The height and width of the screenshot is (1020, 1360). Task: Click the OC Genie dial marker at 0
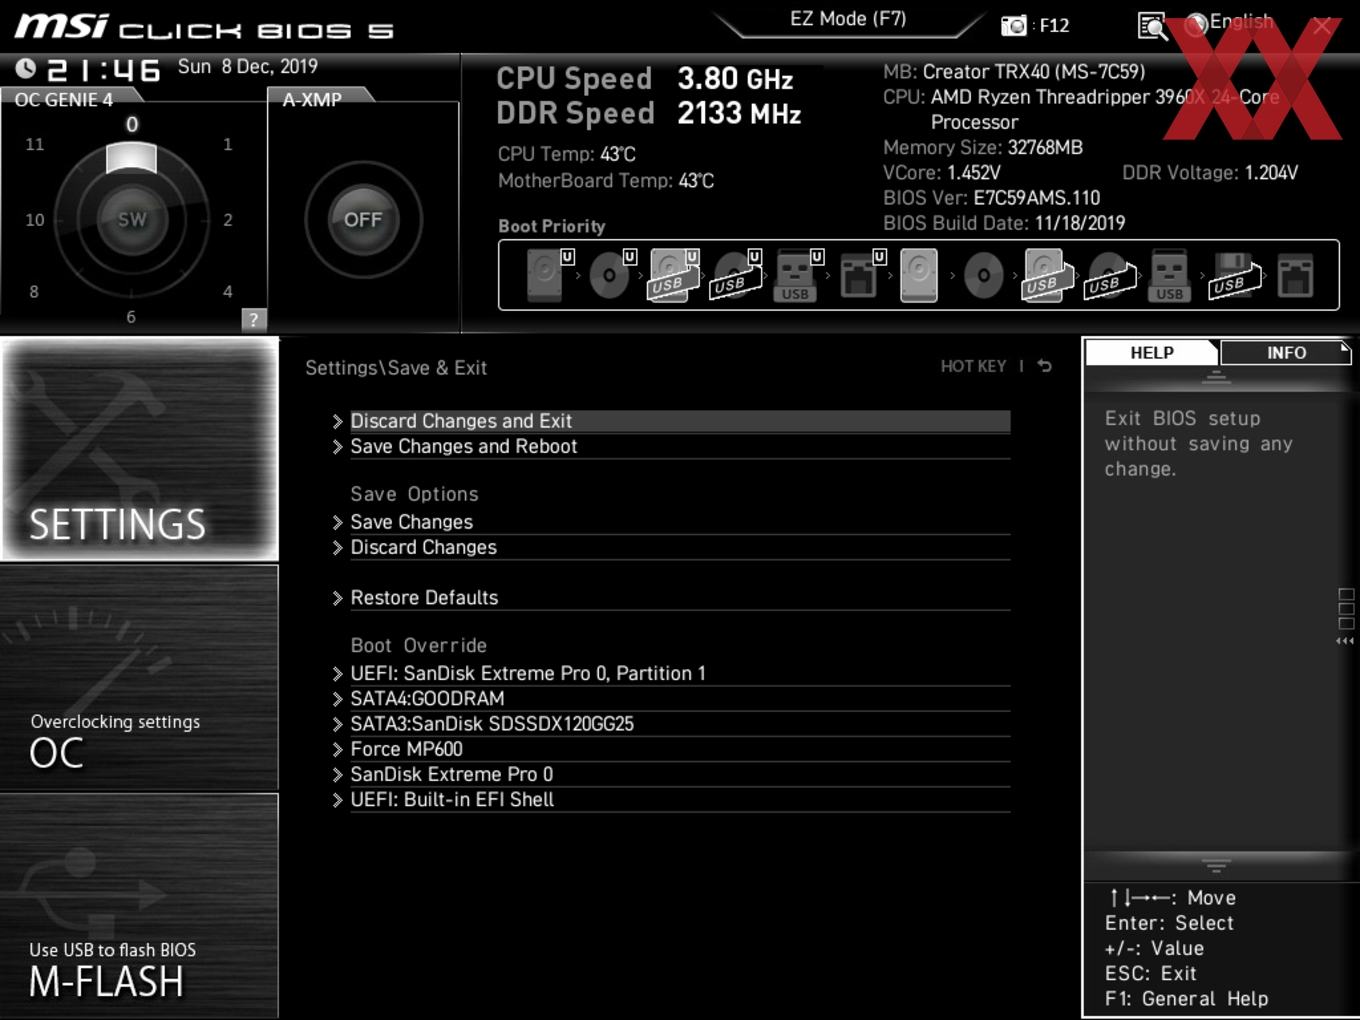(132, 158)
